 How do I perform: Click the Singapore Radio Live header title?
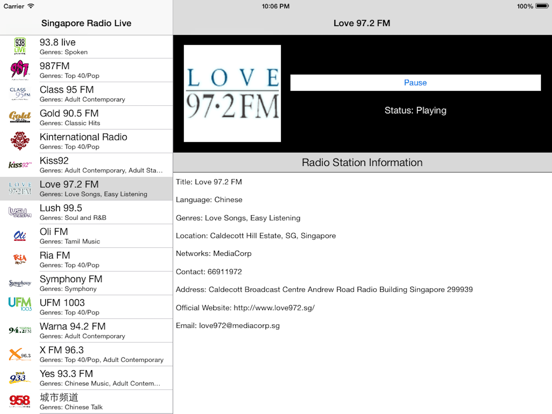(x=86, y=23)
